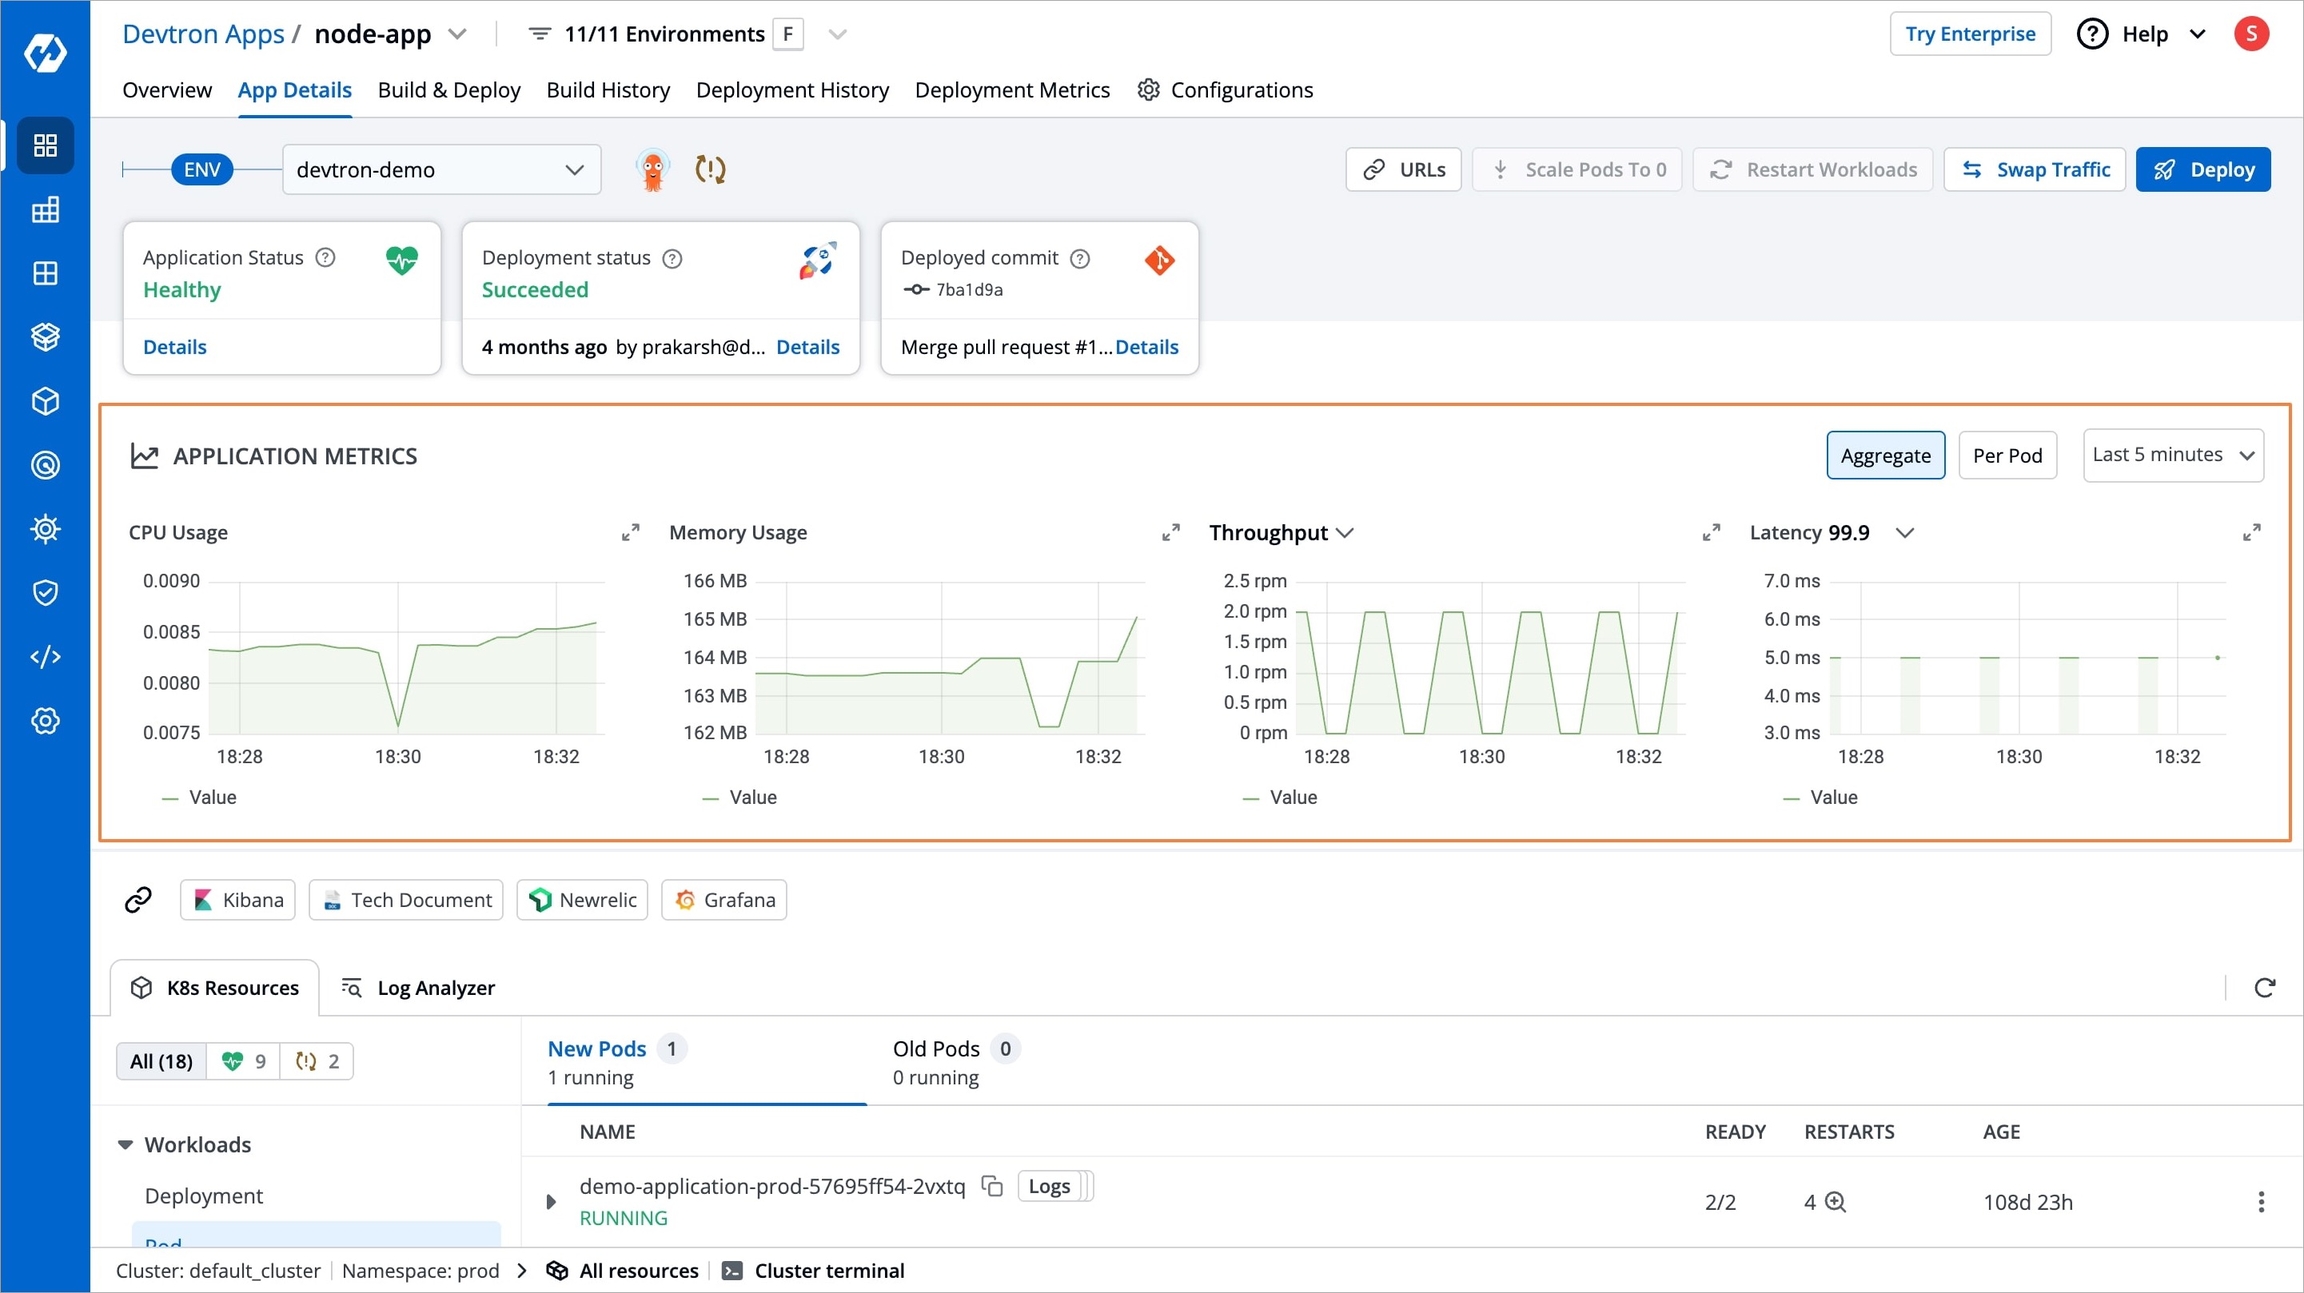Image resolution: width=2304 pixels, height=1293 pixels.
Task: Select the Aggregate metrics view
Action: (x=1885, y=455)
